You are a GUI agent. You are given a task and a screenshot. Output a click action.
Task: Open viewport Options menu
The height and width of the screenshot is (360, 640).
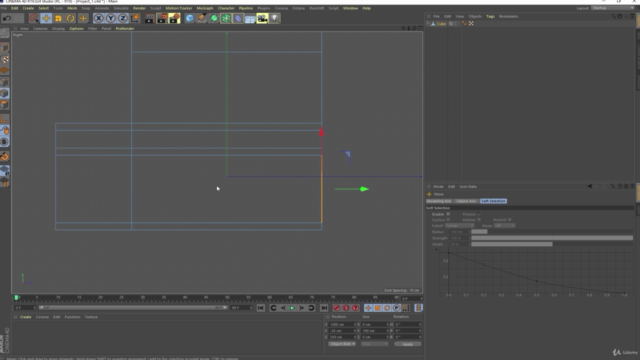tap(76, 29)
